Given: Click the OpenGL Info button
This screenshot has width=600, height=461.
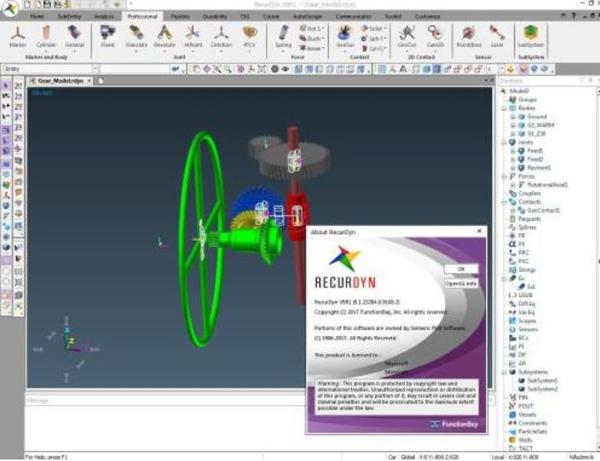Looking at the screenshot, I should click(460, 283).
